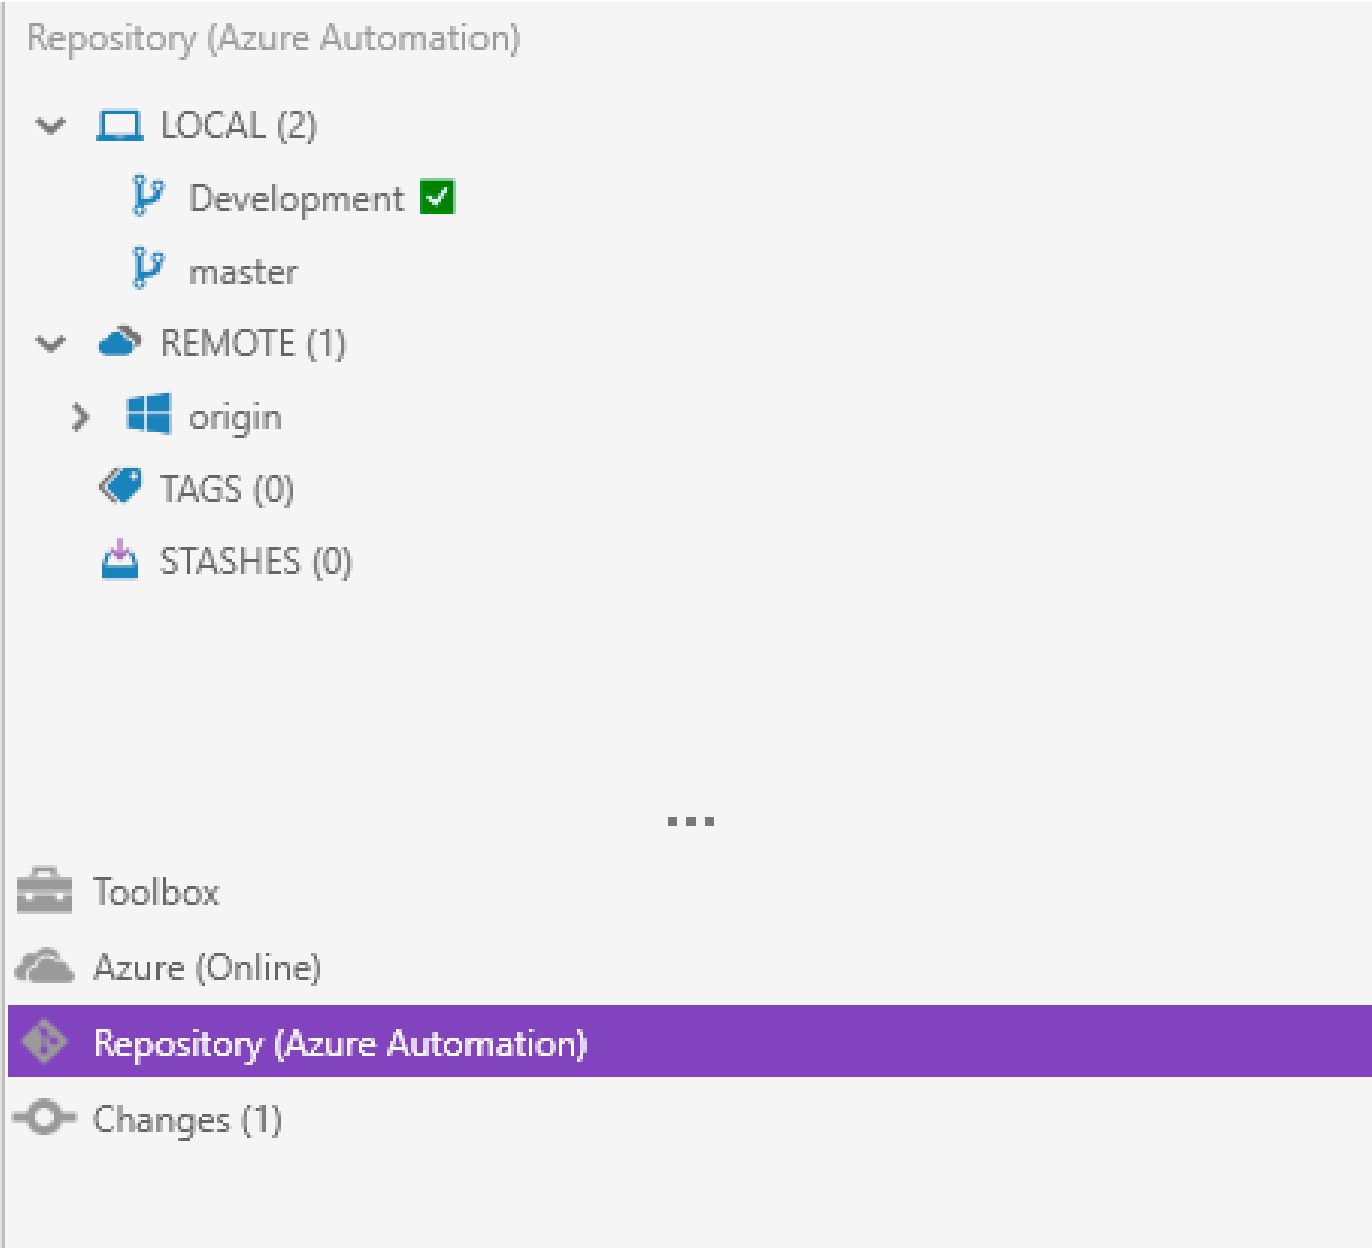Image resolution: width=1372 pixels, height=1248 pixels.
Task: Click the git diamond icon in Repository tab
Action: [x=45, y=1042]
